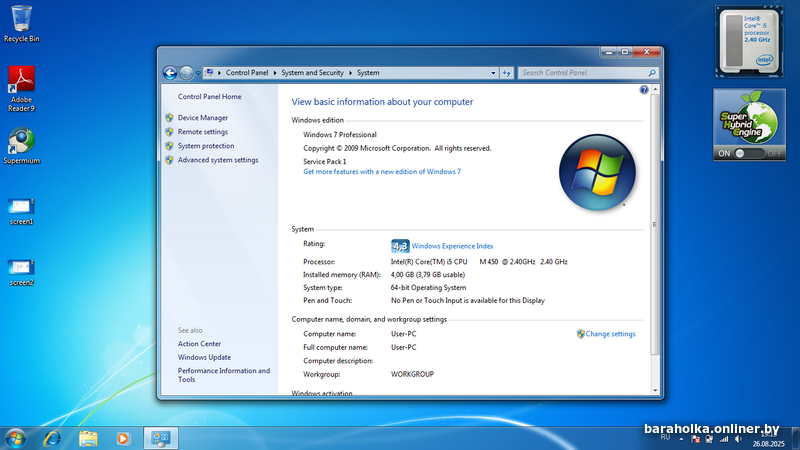Click WORKGROUP value text

coord(412,374)
